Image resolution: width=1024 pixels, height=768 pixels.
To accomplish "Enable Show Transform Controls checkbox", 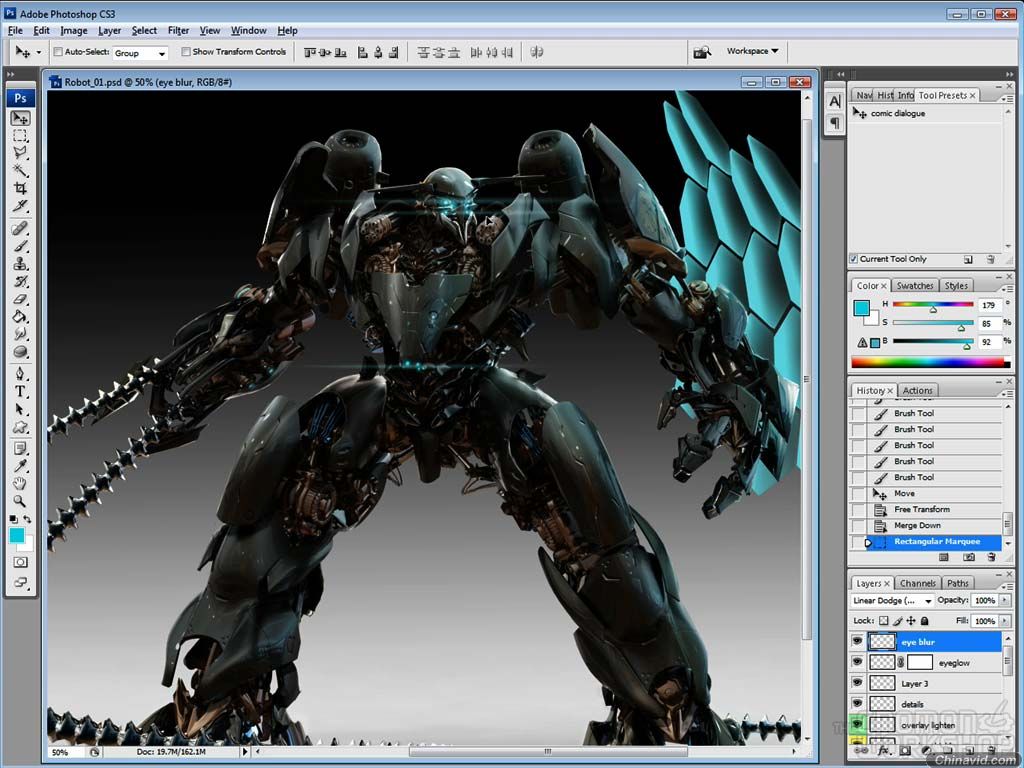I will click(x=186, y=52).
